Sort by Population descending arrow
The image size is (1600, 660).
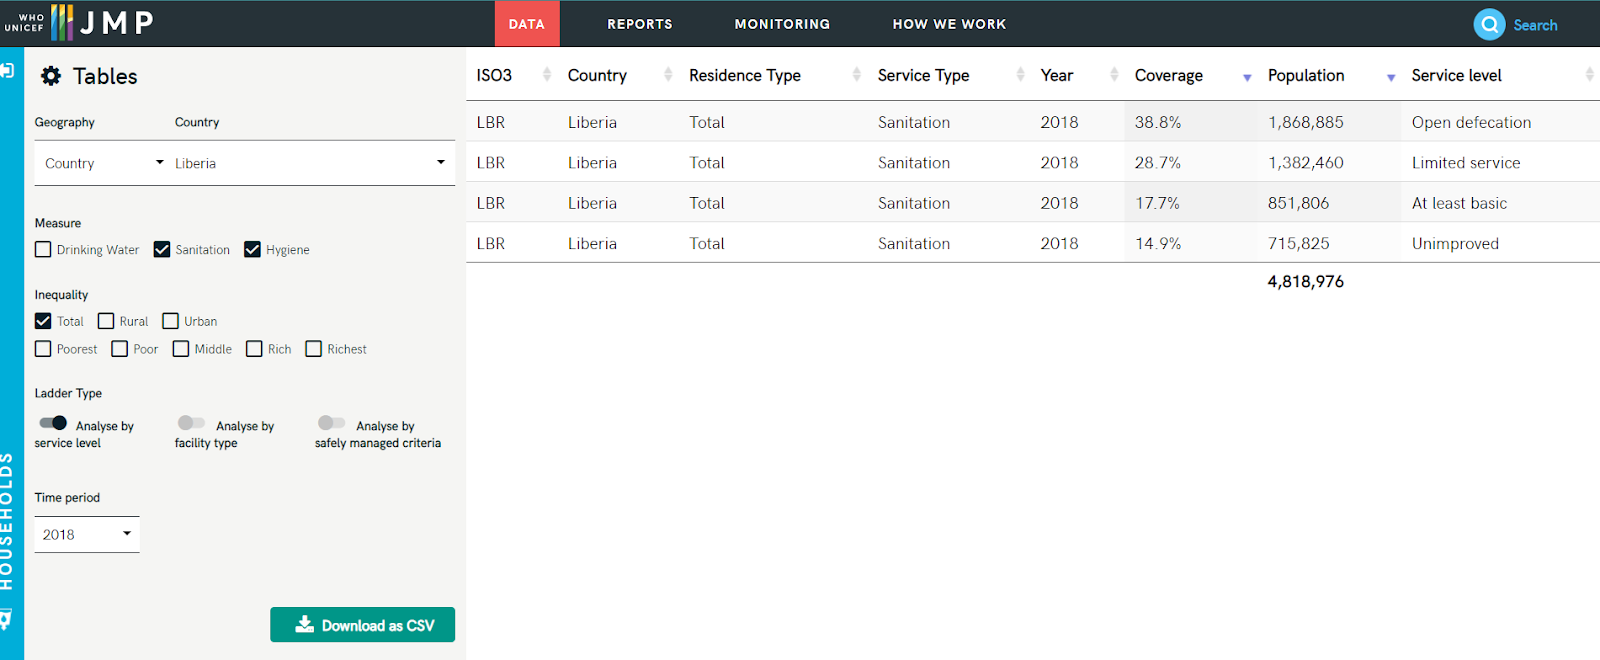pyautogui.click(x=1391, y=78)
